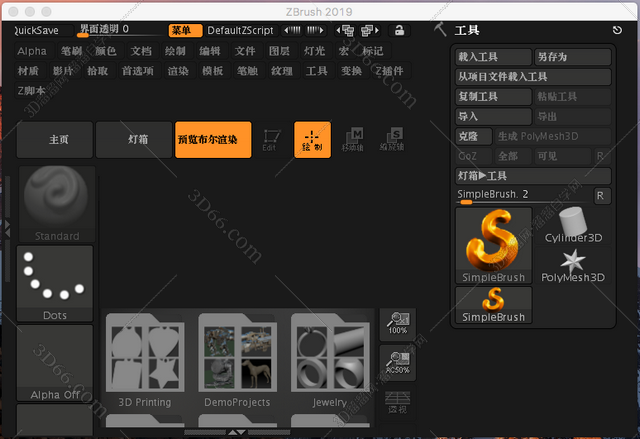Toggle the 绘制 draw mode button
Viewport: 640px width, 439px height.
(x=312, y=140)
